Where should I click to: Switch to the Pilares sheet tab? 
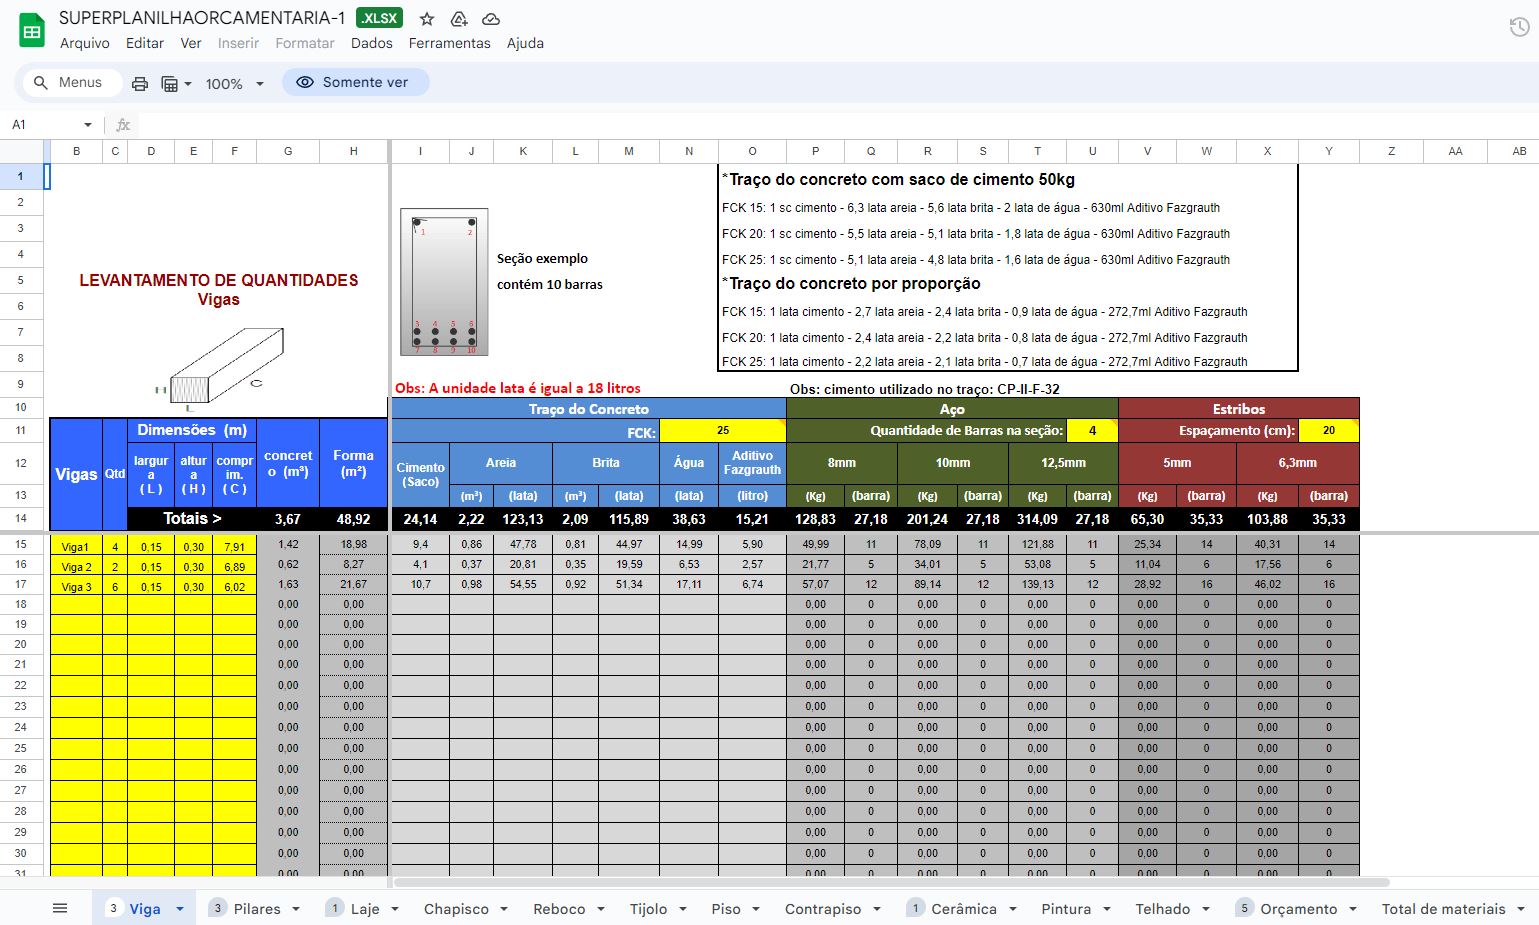[x=257, y=909]
